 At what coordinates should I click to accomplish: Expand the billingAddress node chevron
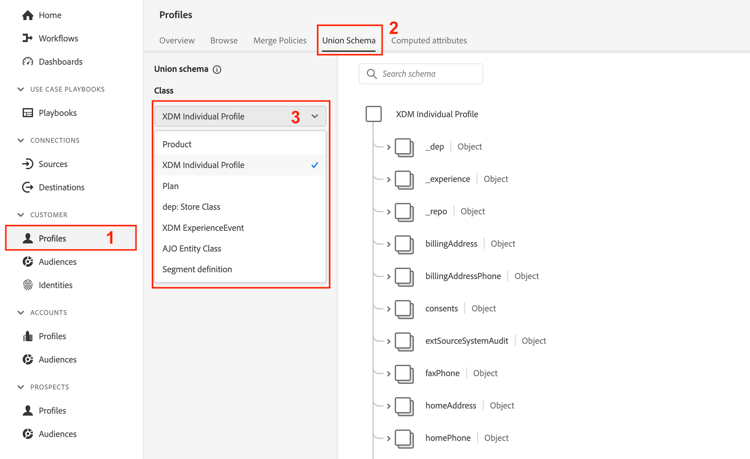click(x=388, y=244)
